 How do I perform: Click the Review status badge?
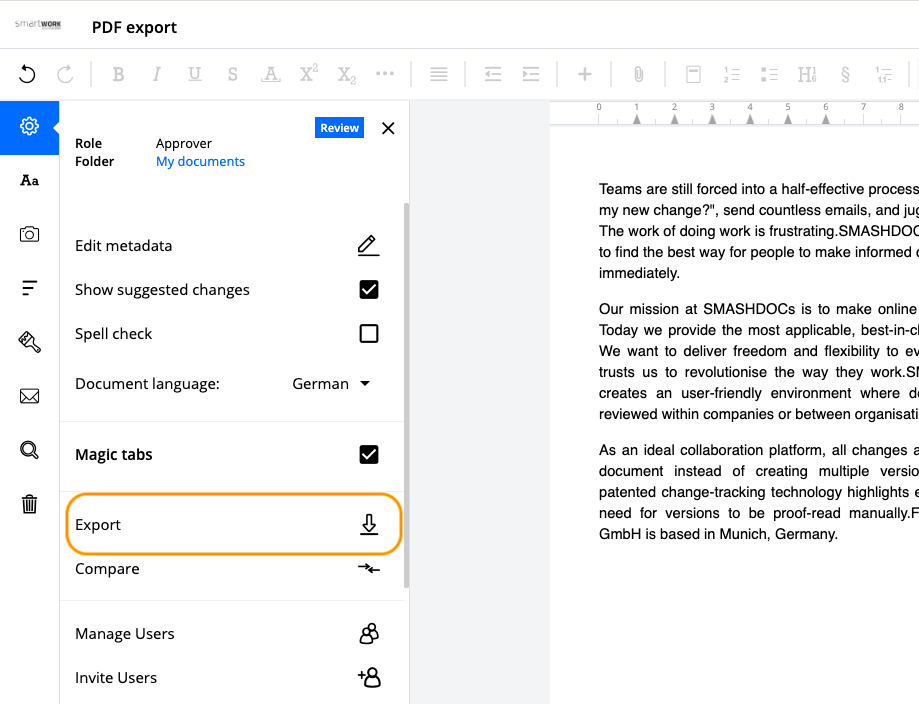(339, 128)
